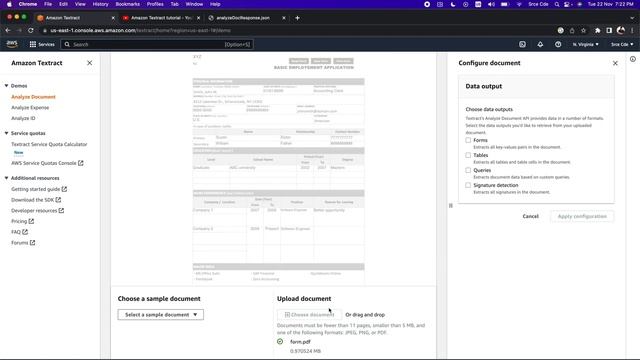The height and width of the screenshot is (360, 640).
Task: Open AWS CloudShell icon in header
Action: (522, 44)
